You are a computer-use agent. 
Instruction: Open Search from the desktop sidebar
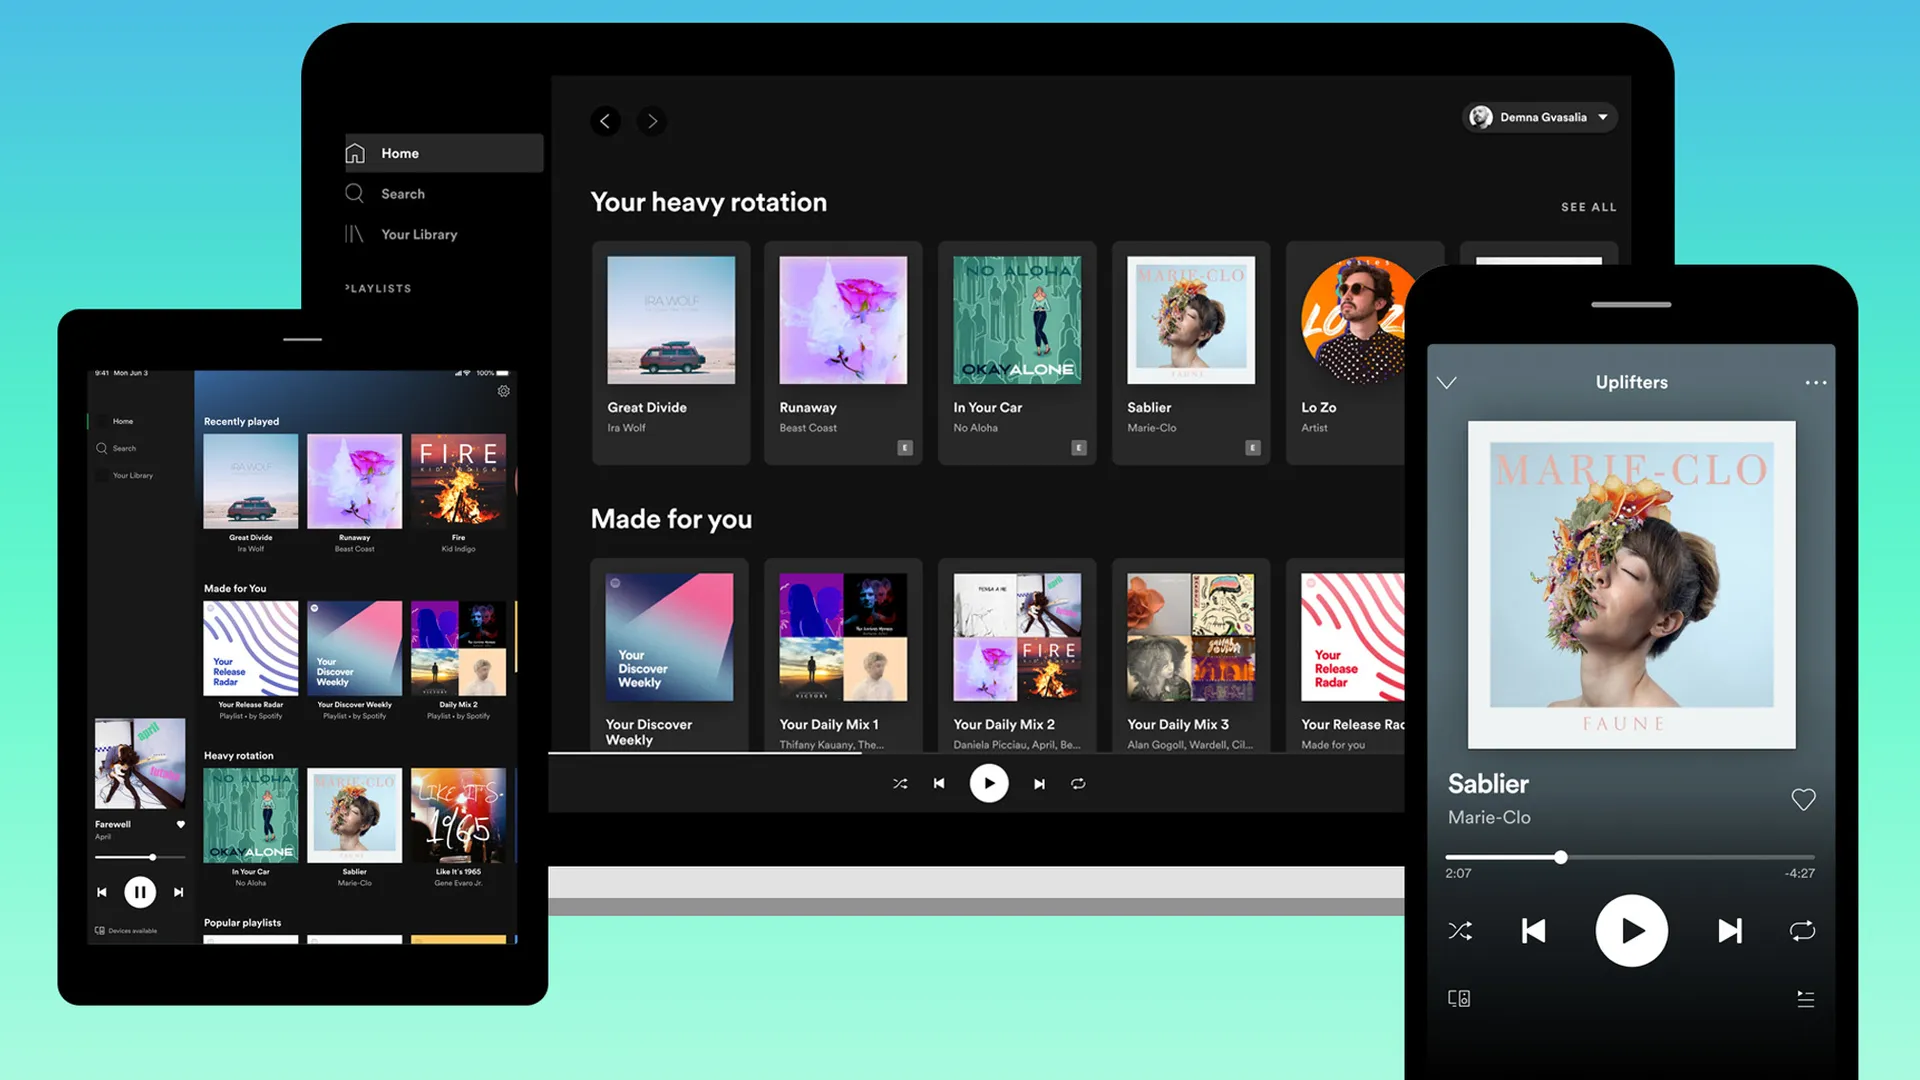[x=404, y=193]
